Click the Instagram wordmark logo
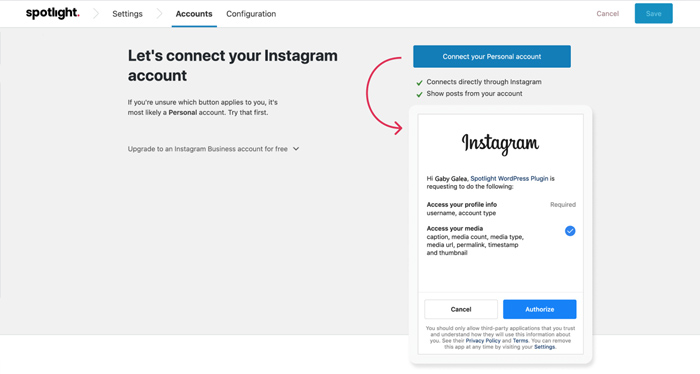This screenshot has height=374, width=700. [x=500, y=144]
